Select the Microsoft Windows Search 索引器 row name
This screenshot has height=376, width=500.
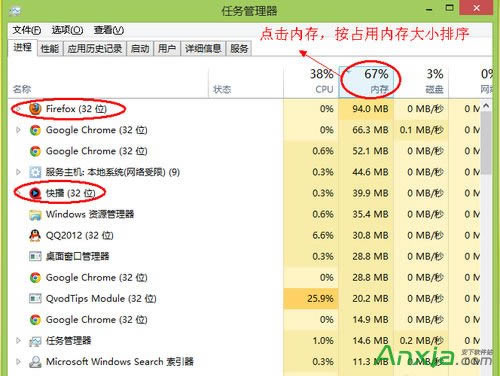pos(120,362)
